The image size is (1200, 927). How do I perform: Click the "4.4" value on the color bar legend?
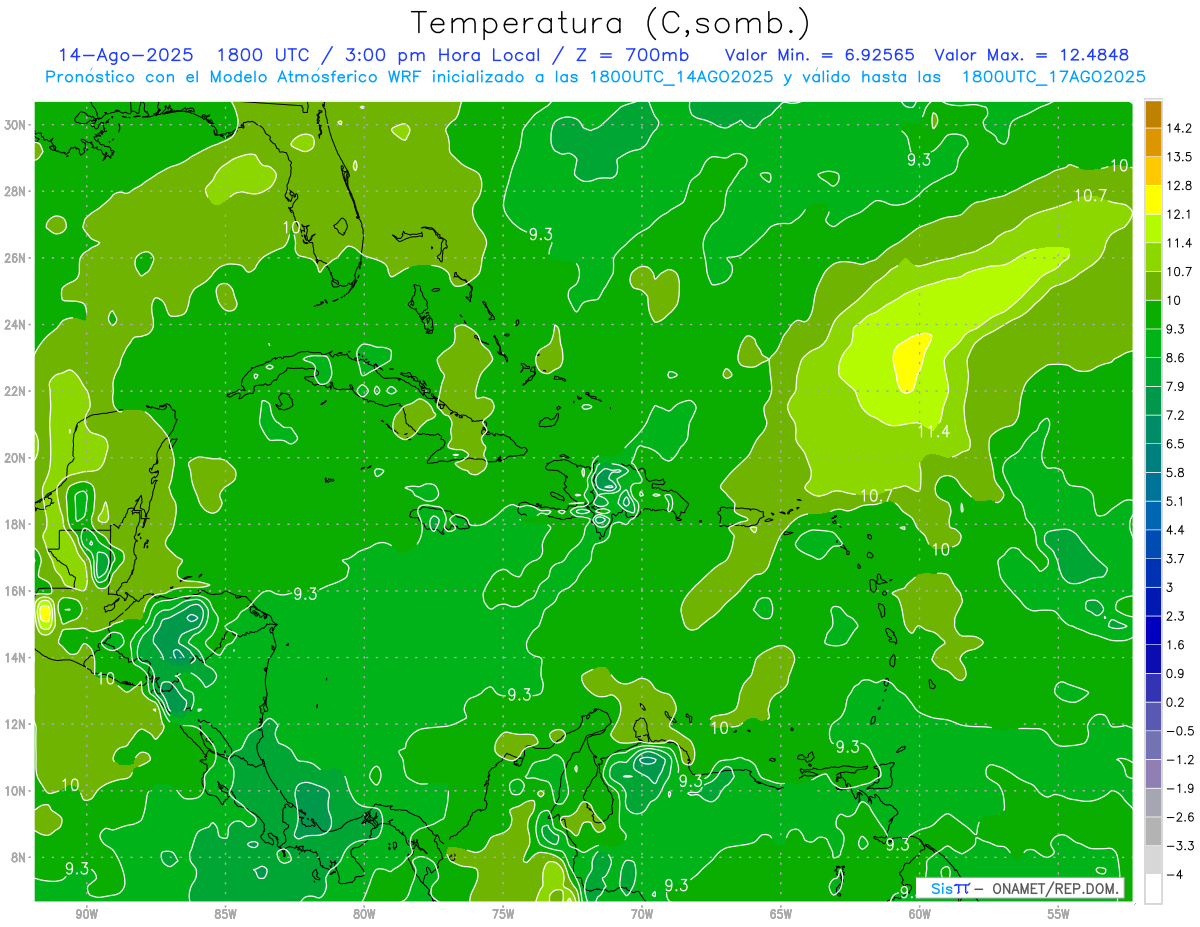pos(1176,529)
